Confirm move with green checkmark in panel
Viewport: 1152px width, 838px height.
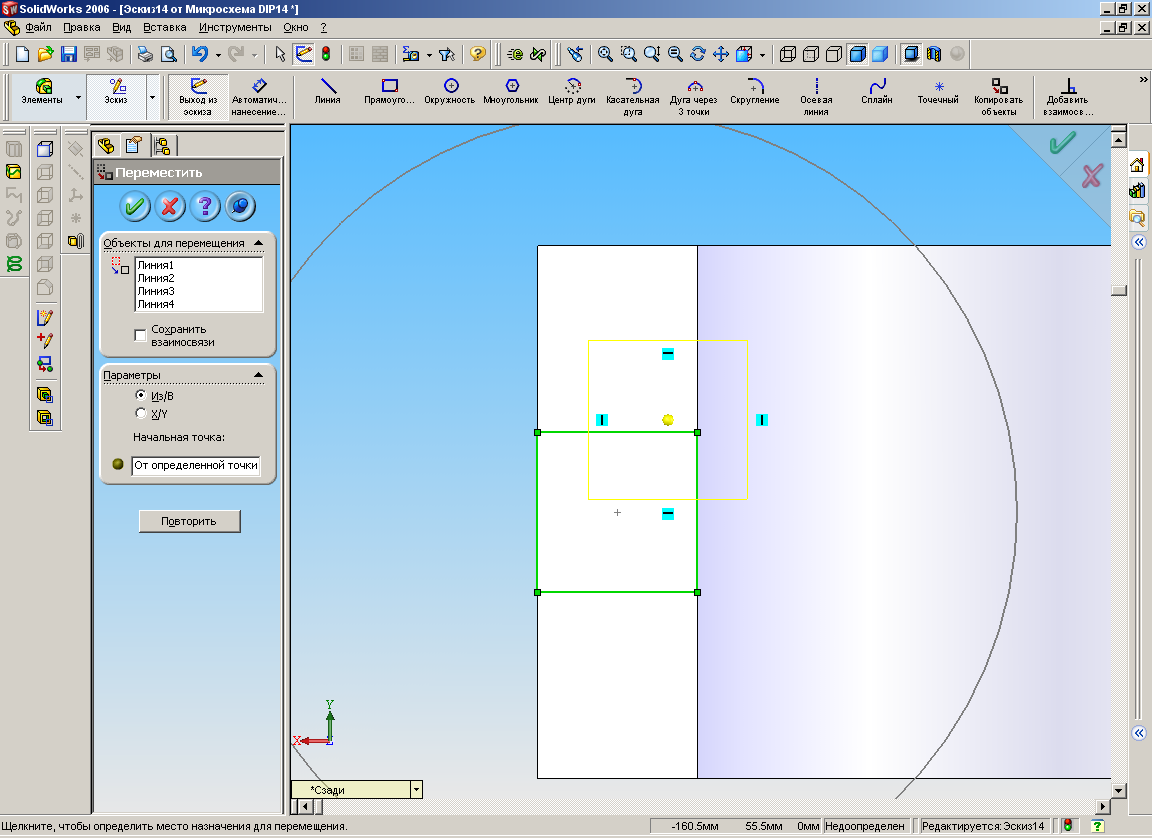pyautogui.click(x=134, y=206)
